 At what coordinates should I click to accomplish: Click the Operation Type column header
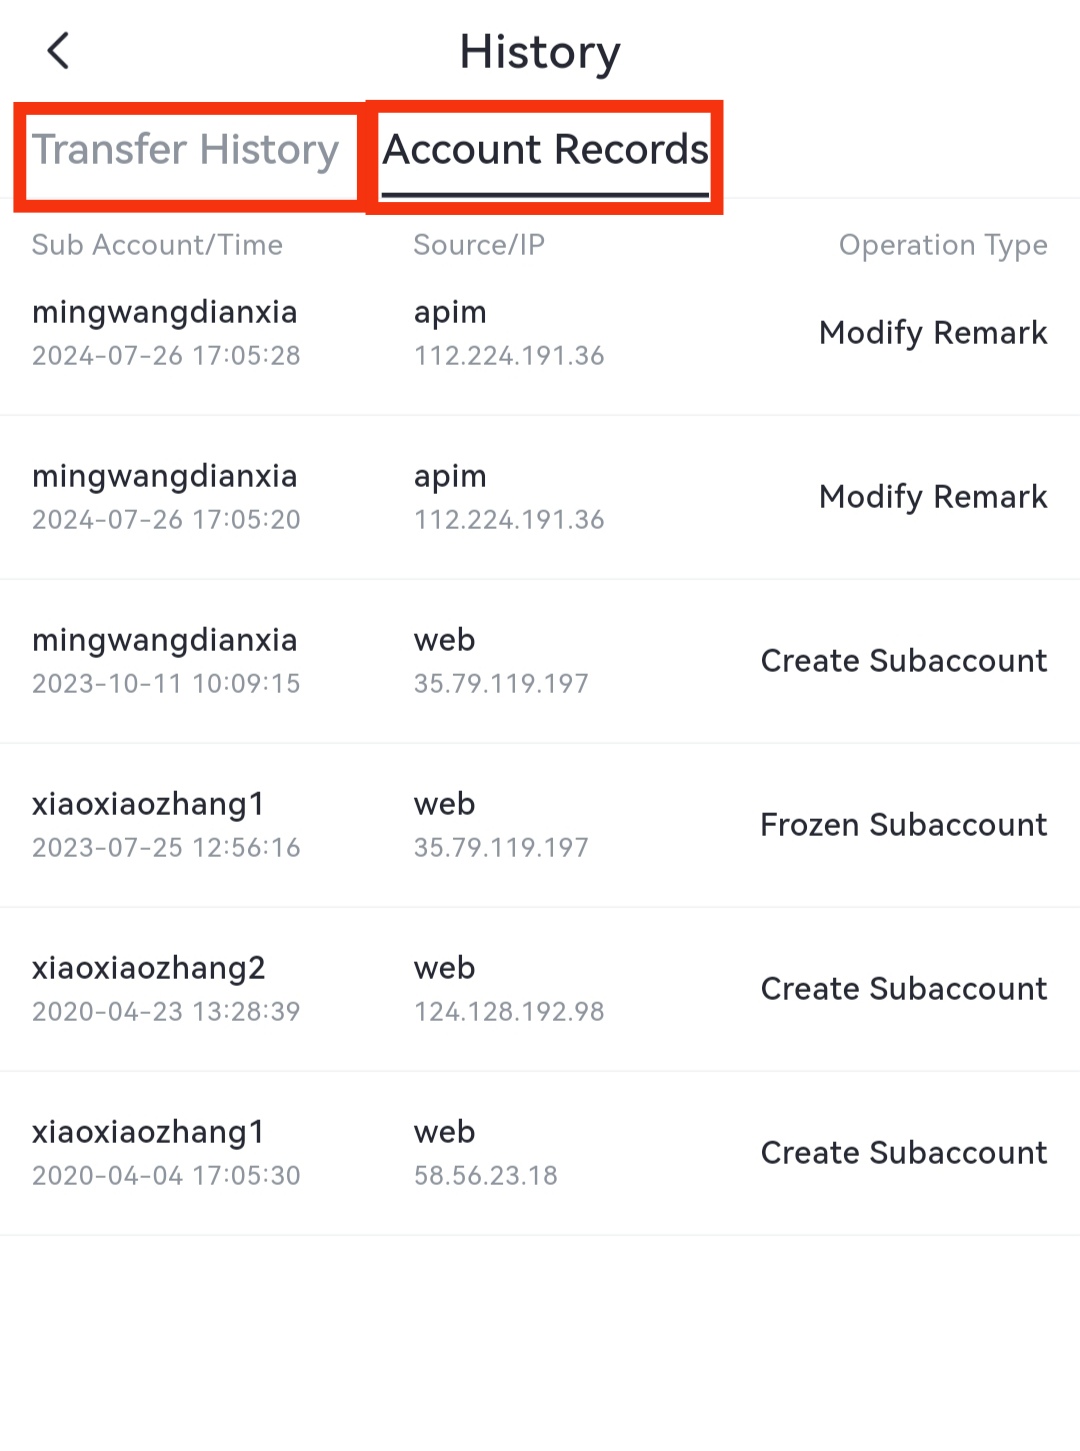pyautogui.click(x=942, y=245)
